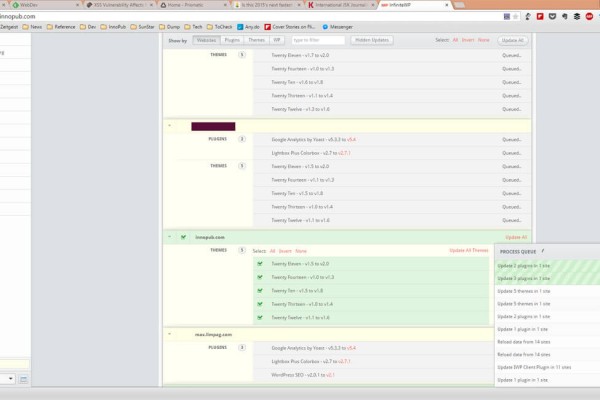
Task: Click Invert for innopub.com themes
Action: click(x=285, y=251)
